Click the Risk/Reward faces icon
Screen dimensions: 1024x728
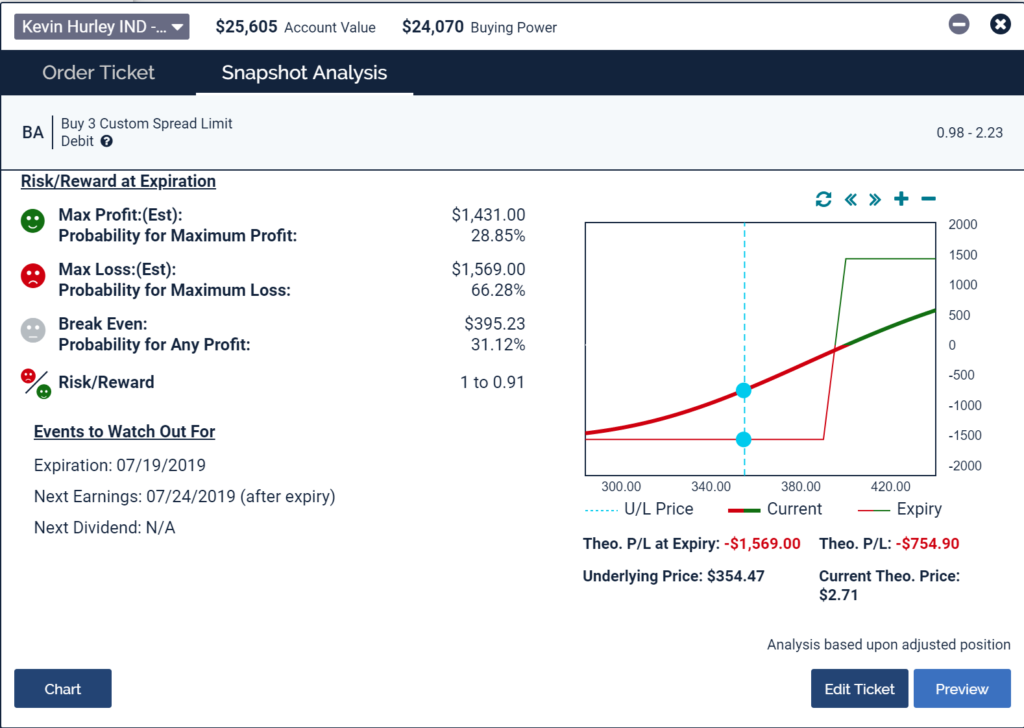coord(36,383)
